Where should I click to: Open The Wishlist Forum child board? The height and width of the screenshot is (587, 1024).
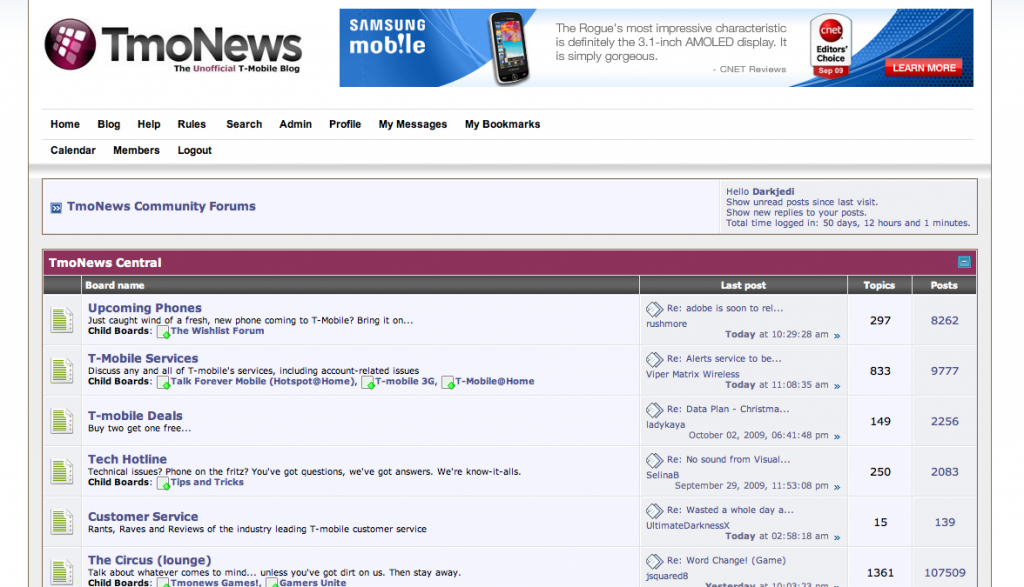coord(217,331)
